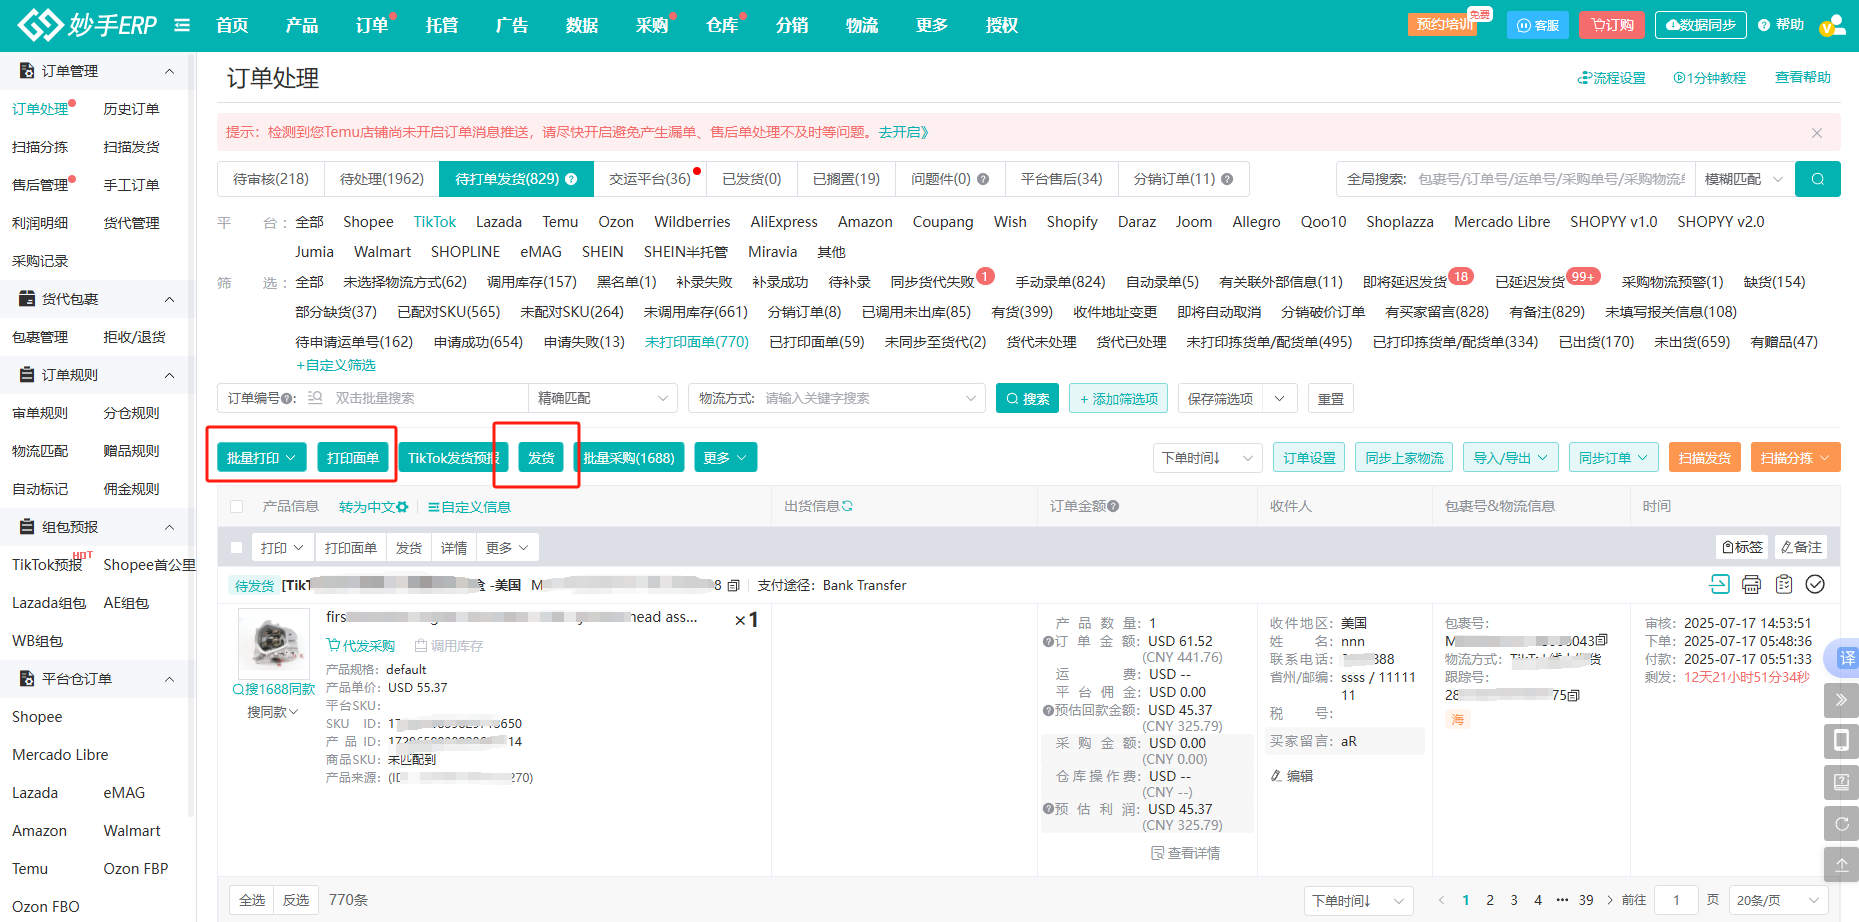Open the 订单 top menu
Viewport: 1859px width, 922px height.
point(372,25)
